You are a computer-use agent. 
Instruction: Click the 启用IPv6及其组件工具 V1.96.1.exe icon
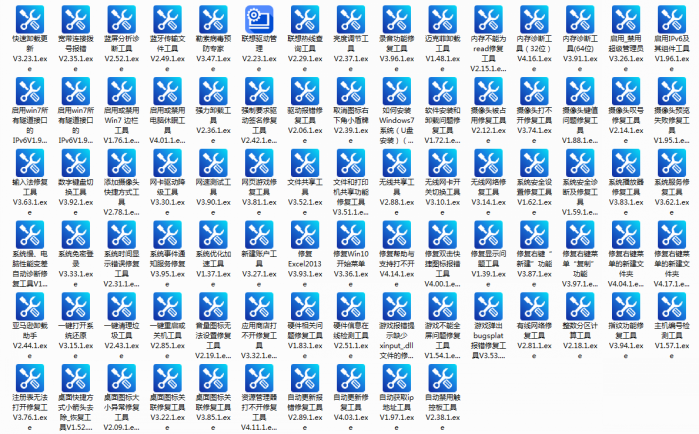click(x=672, y=20)
